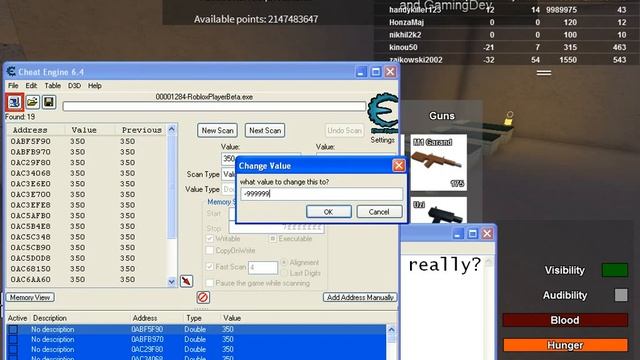640x360 pixels.
Task: Maximize the small 'really?' window
Action: (x=472, y=233)
